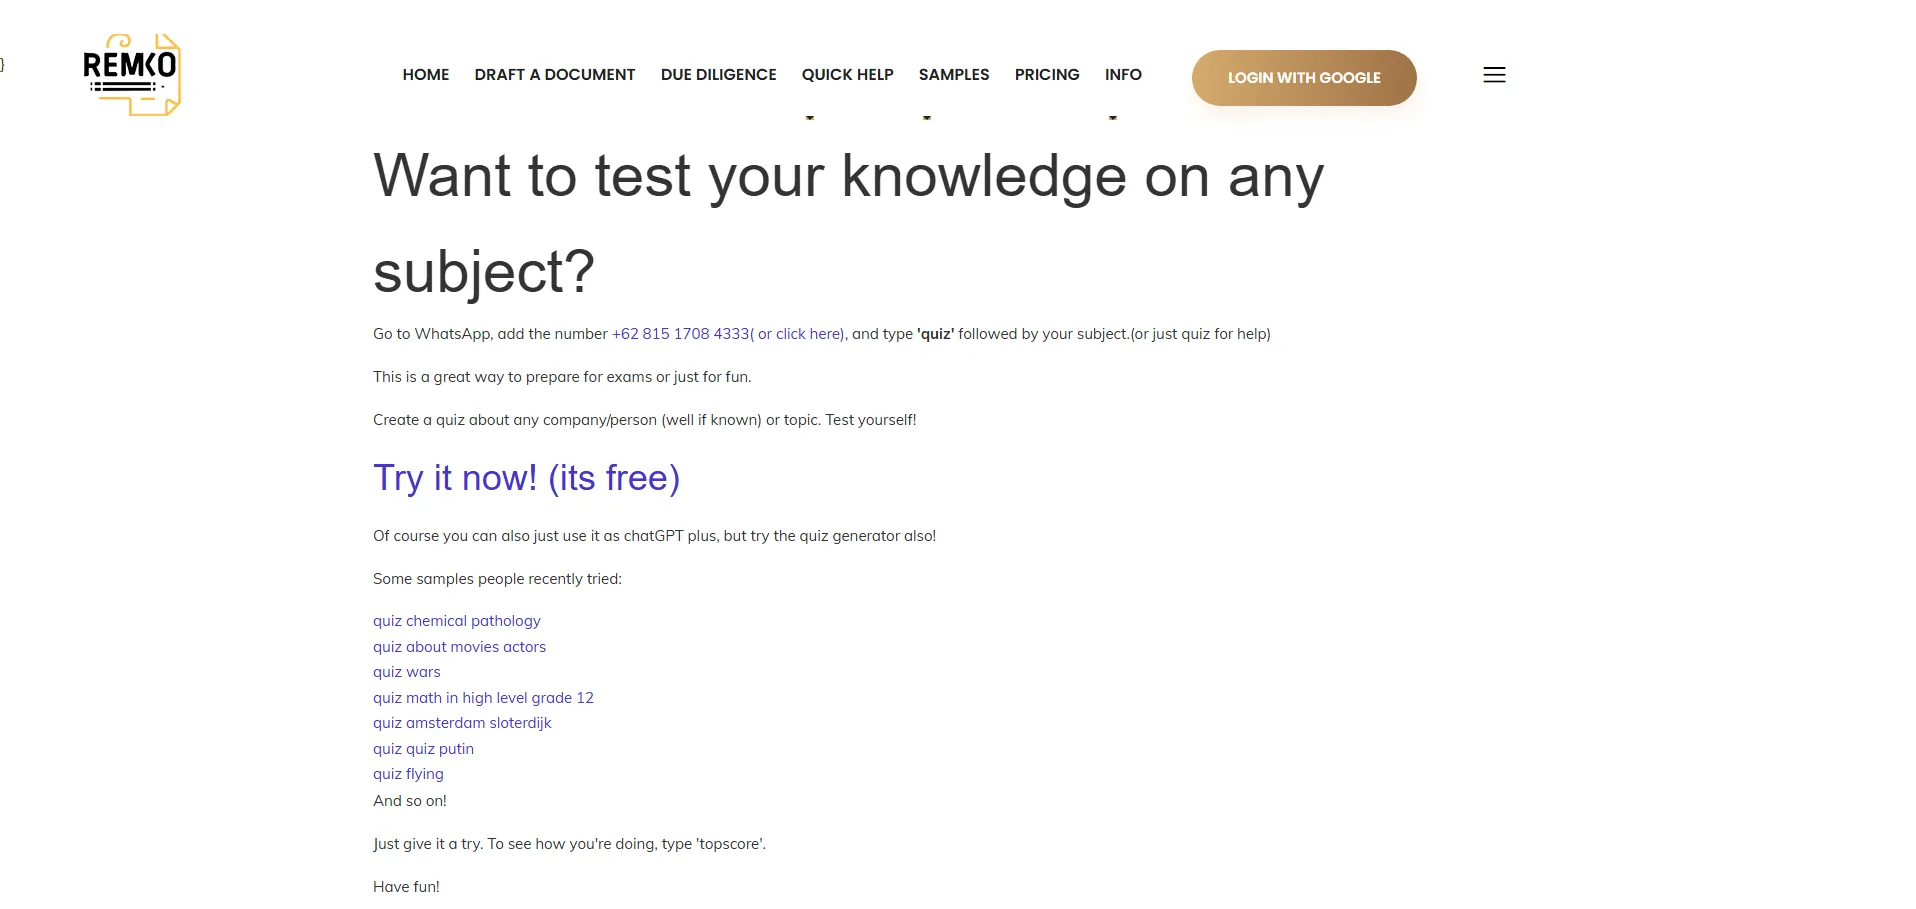Choose the quiz flying sample link
The width and height of the screenshot is (1916, 909).
pos(408,774)
